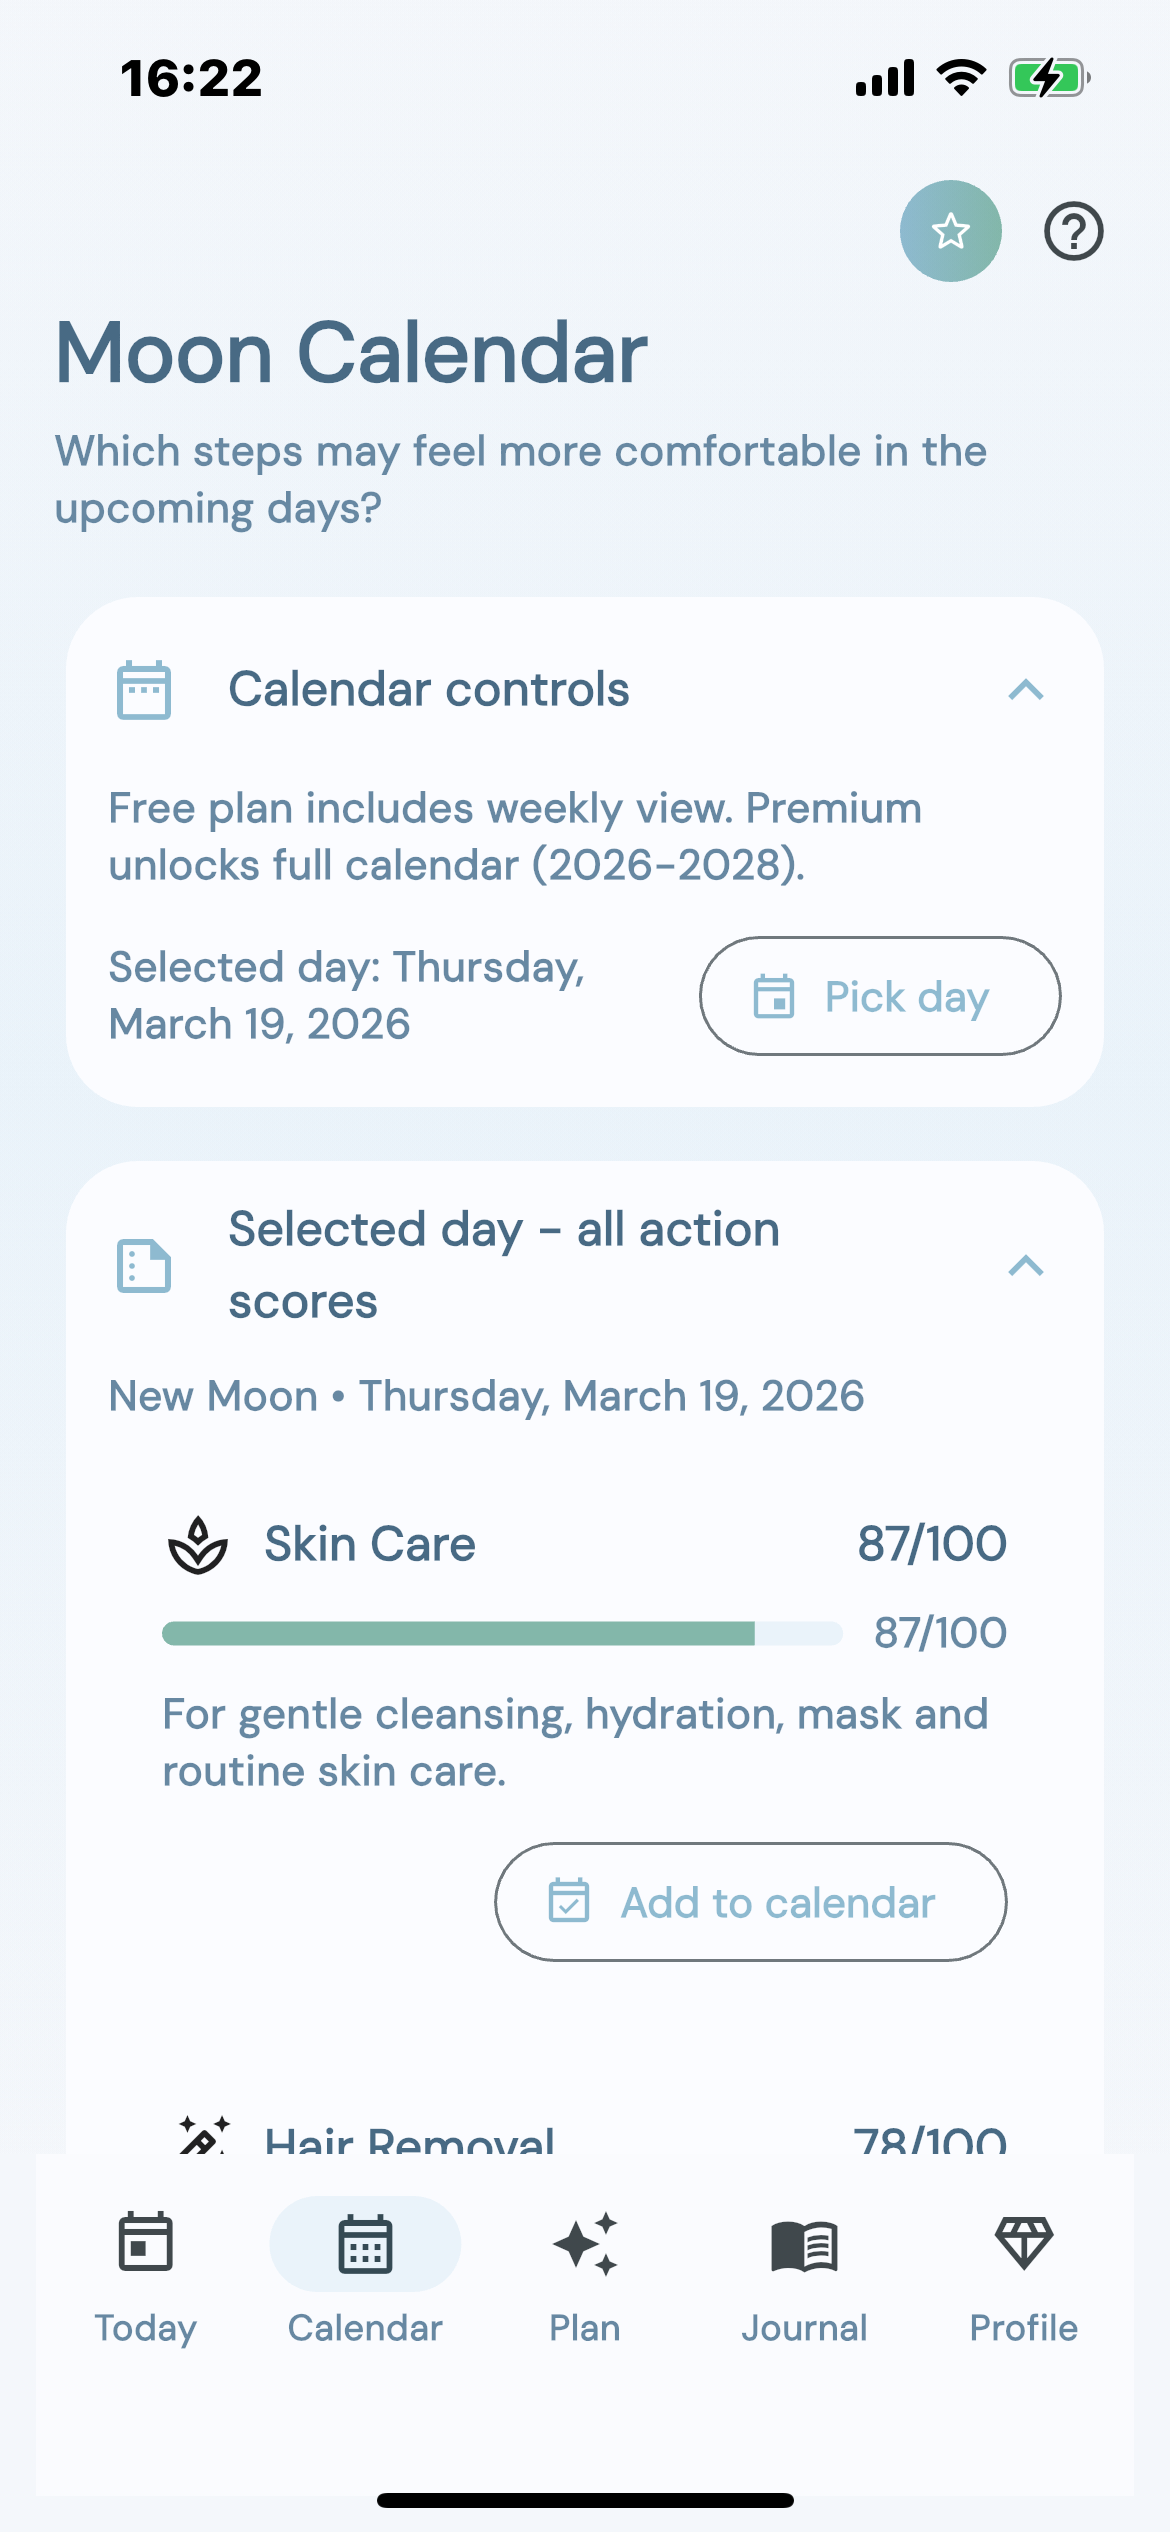Viewport: 1170px width, 2532px height.
Task: Tap the Selected day date text
Action: [x=347, y=995]
